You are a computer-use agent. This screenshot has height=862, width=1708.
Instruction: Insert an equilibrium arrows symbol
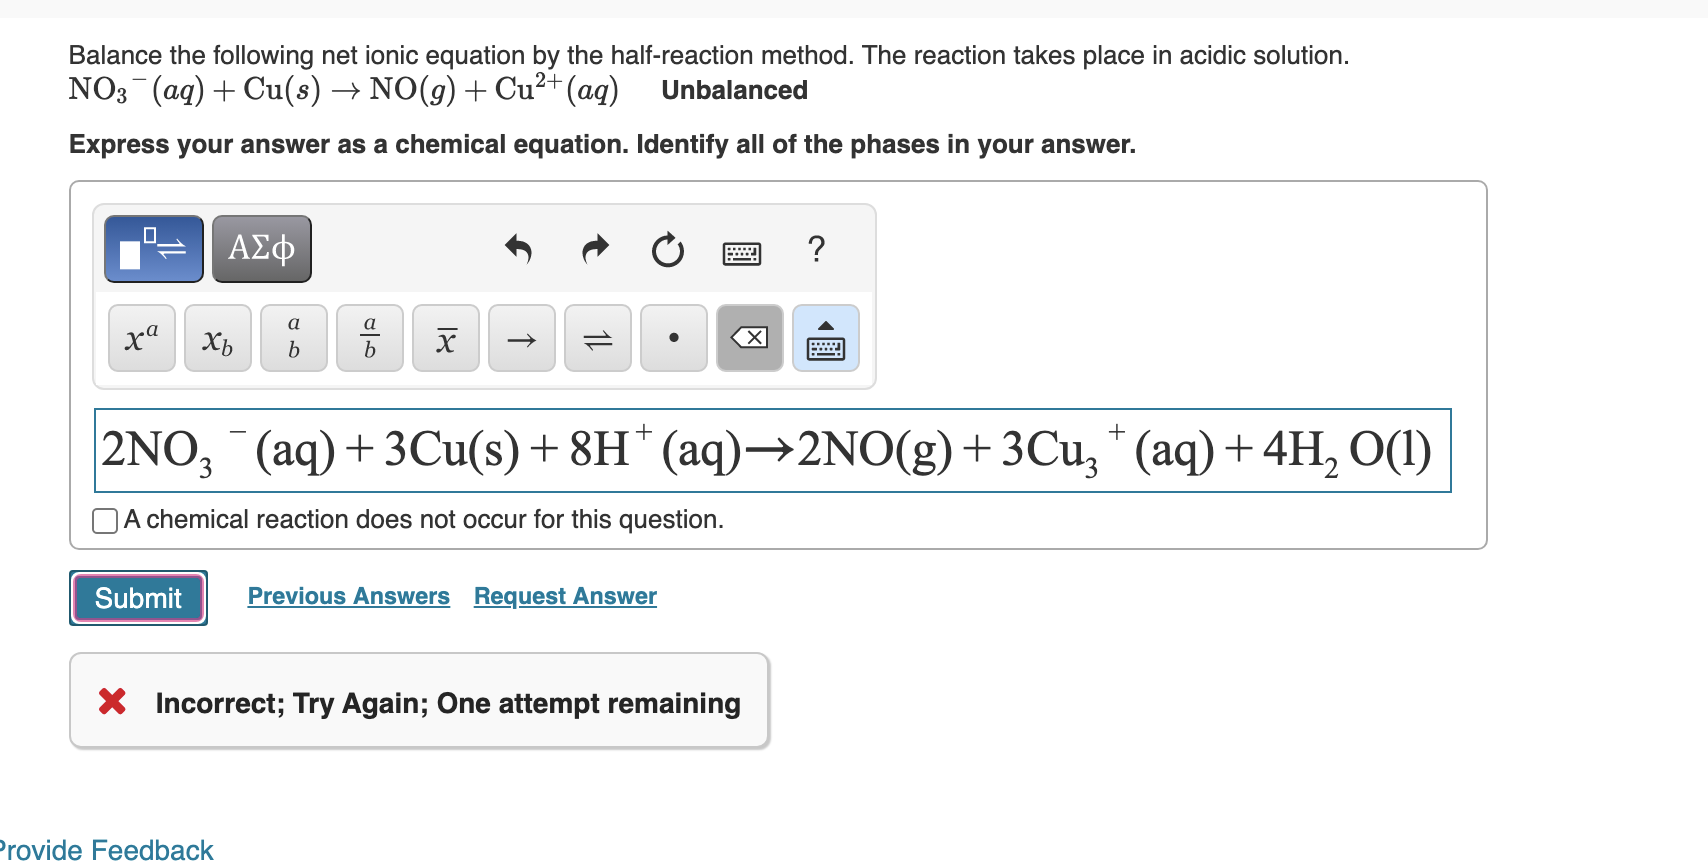pos(597,338)
